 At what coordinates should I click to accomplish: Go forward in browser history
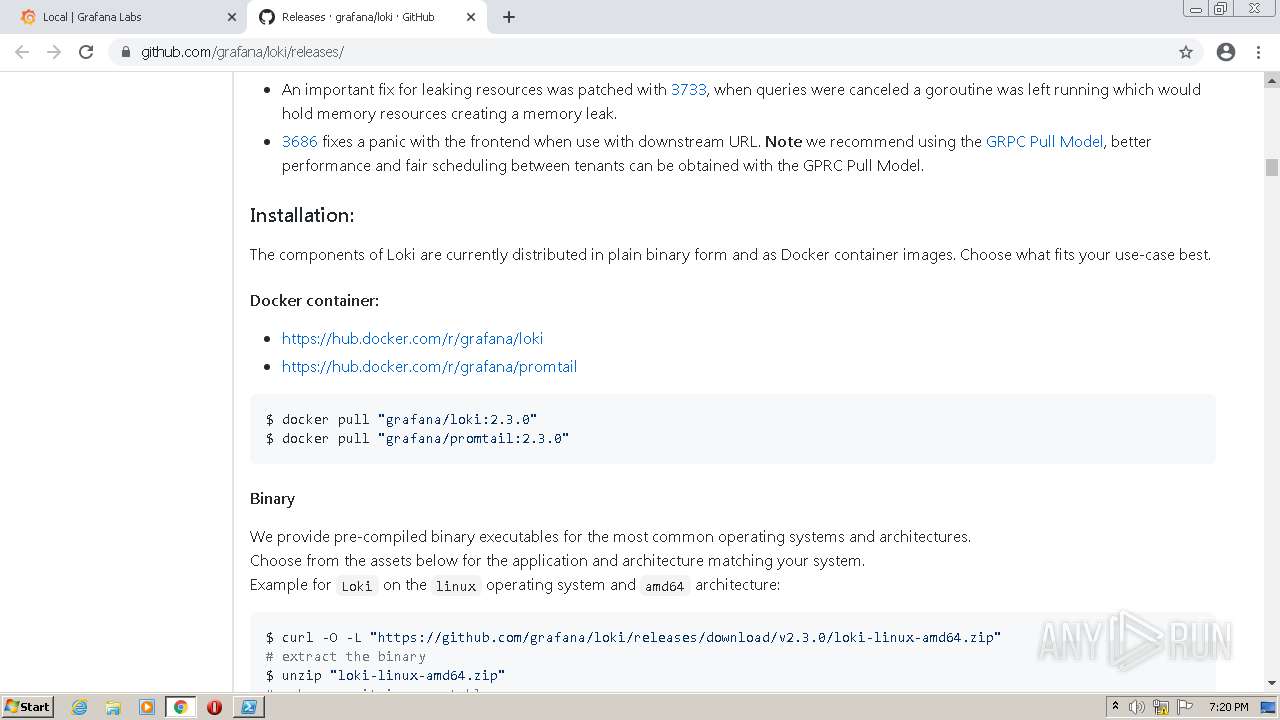(54, 52)
